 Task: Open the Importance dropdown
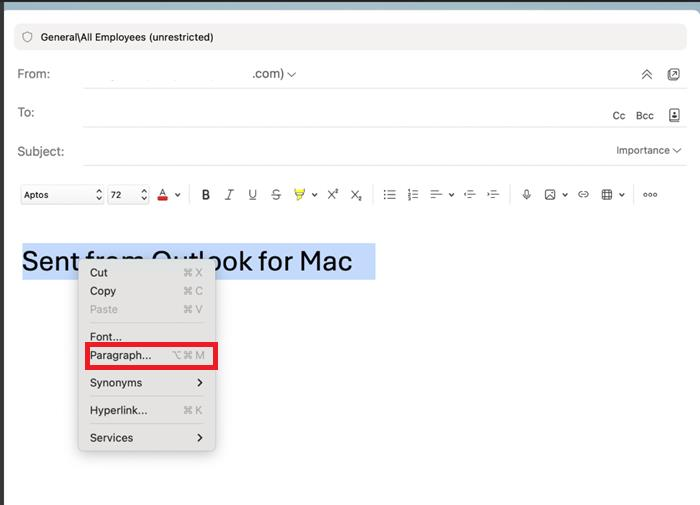648,150
